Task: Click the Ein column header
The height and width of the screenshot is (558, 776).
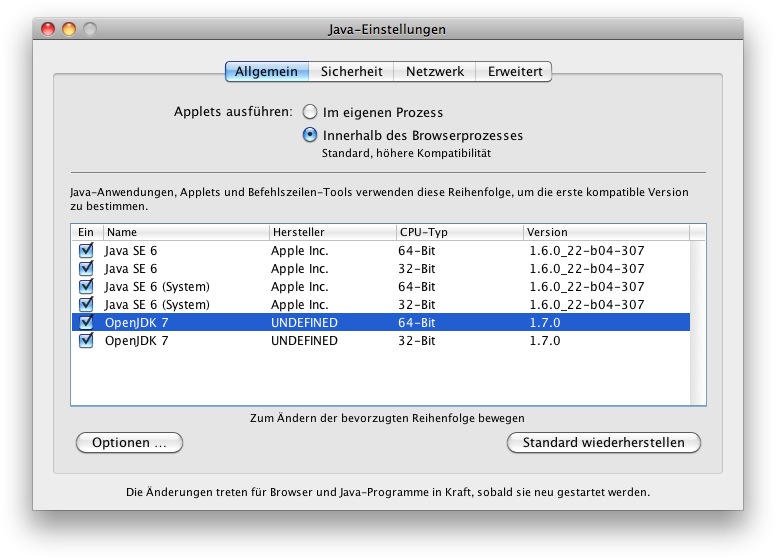Action: 87,232
